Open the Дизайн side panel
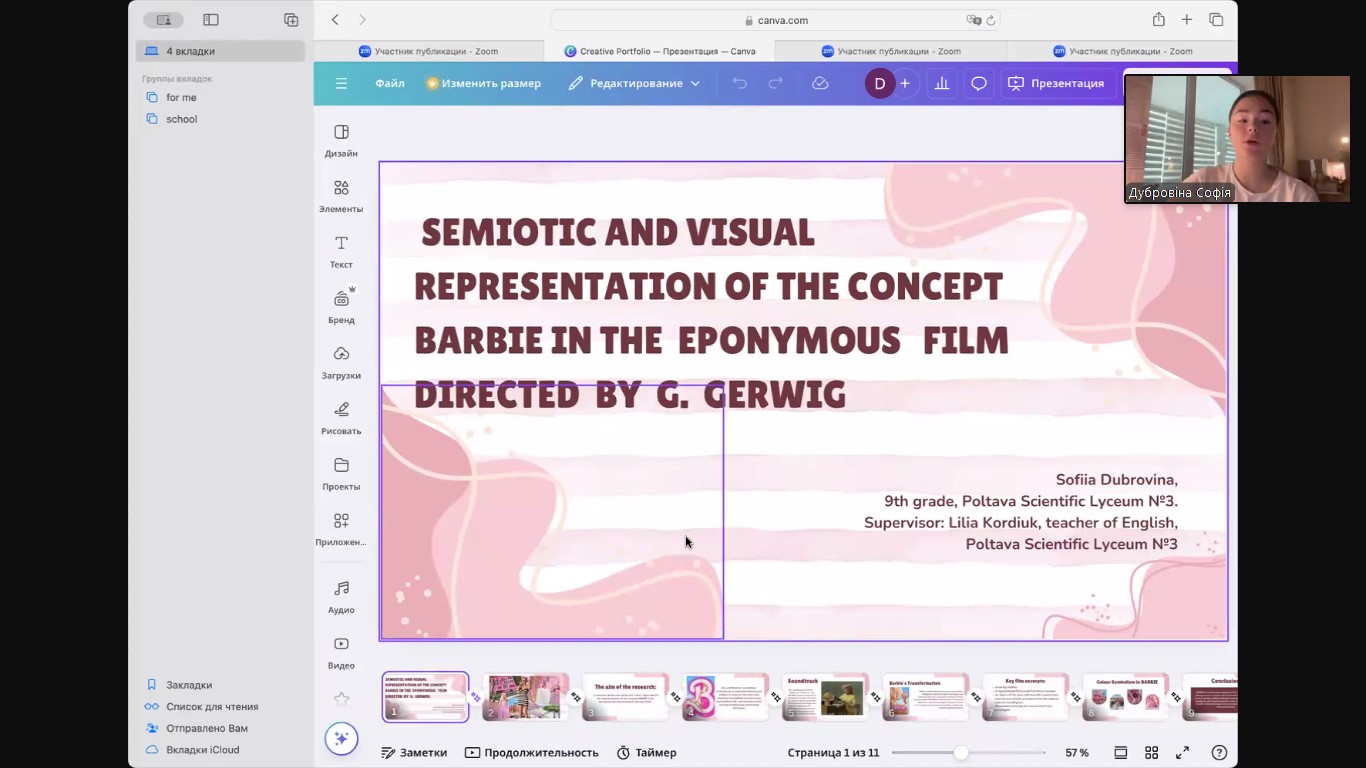This screenshot has height=768, width=1366. pyautogui.click(x=341, y=141)
